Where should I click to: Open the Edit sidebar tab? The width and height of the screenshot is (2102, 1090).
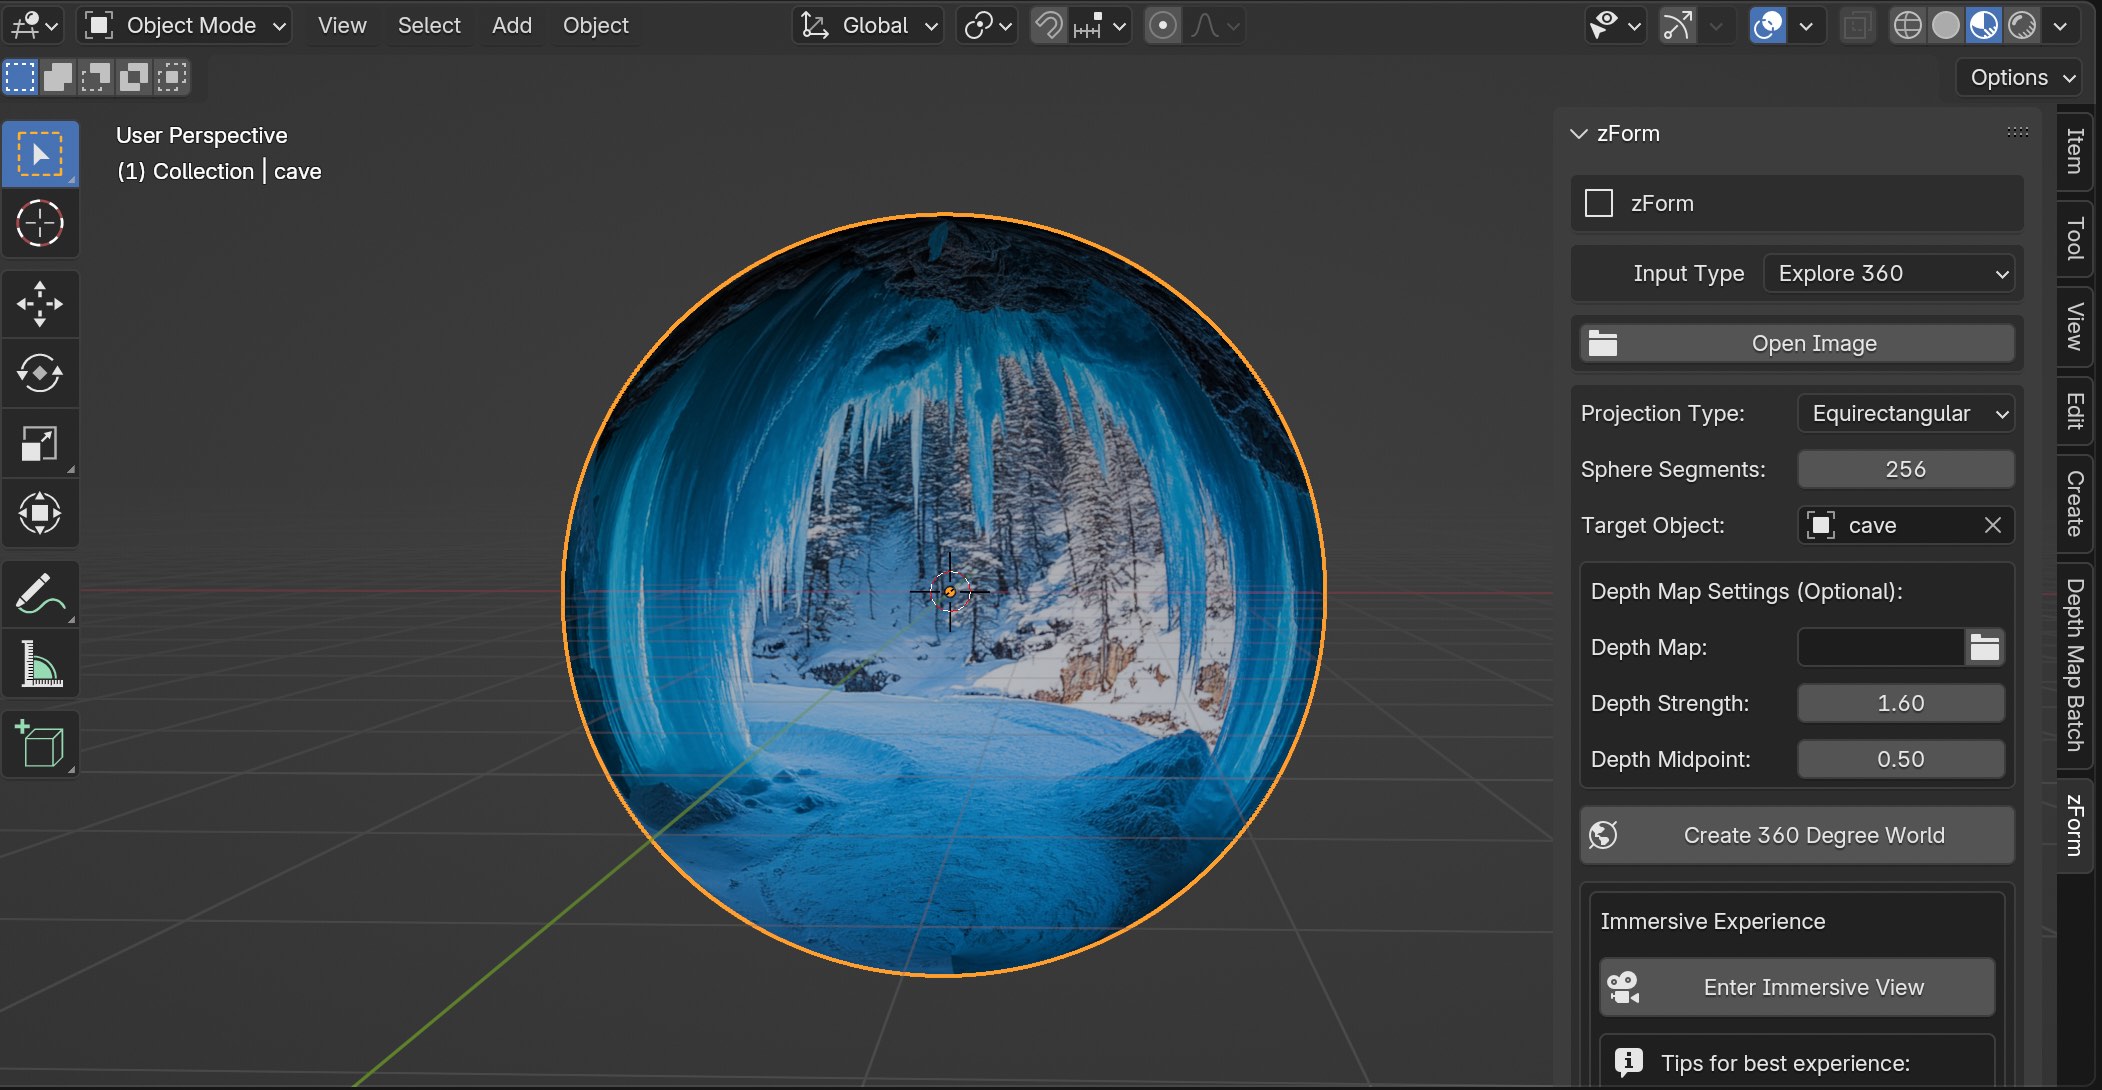[x=2075, y=410]
